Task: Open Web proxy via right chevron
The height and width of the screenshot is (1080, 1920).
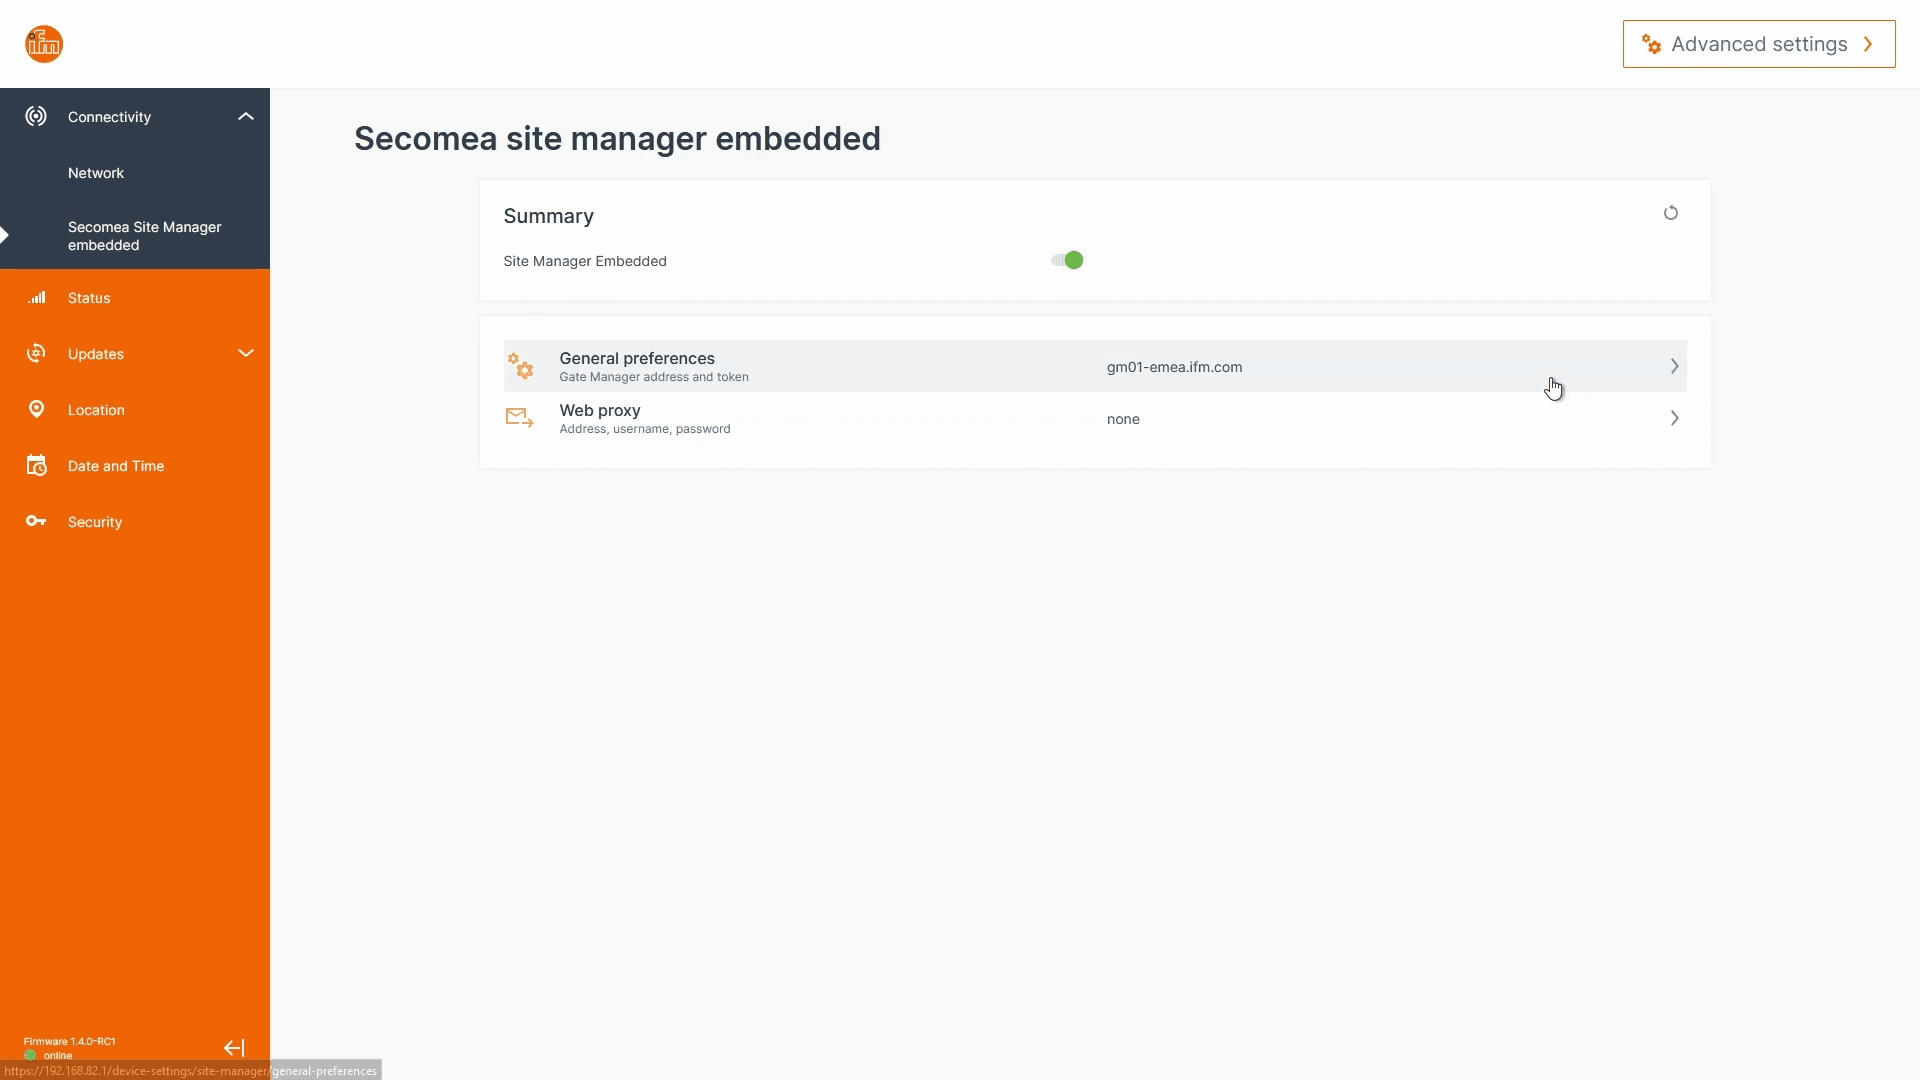Action: point(1674,419)
